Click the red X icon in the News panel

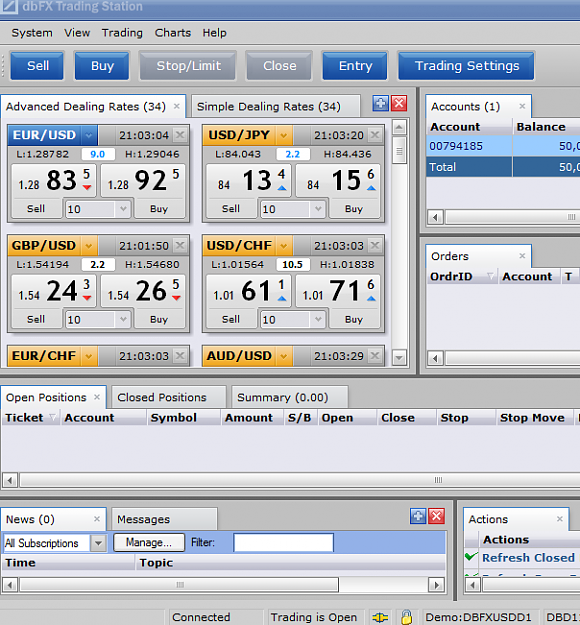pos(436,517)
